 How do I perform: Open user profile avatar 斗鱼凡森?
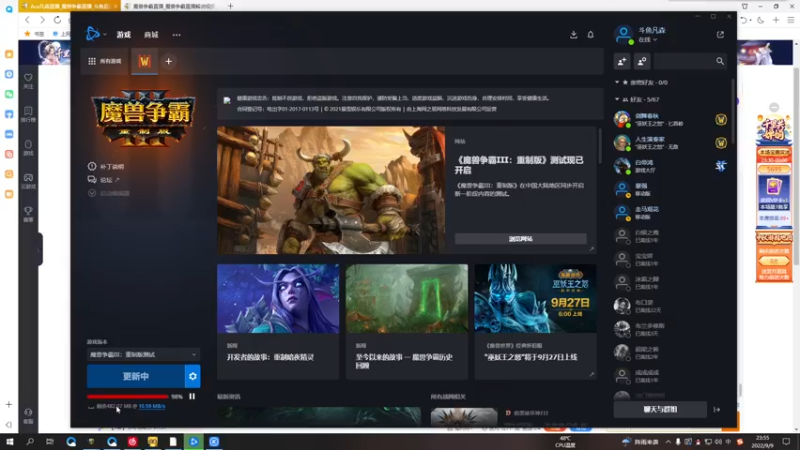(623, 34)
